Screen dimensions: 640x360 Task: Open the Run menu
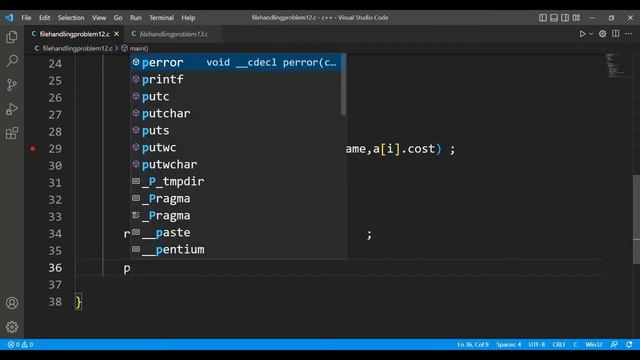pyautogui.click(x=136, y=18)
